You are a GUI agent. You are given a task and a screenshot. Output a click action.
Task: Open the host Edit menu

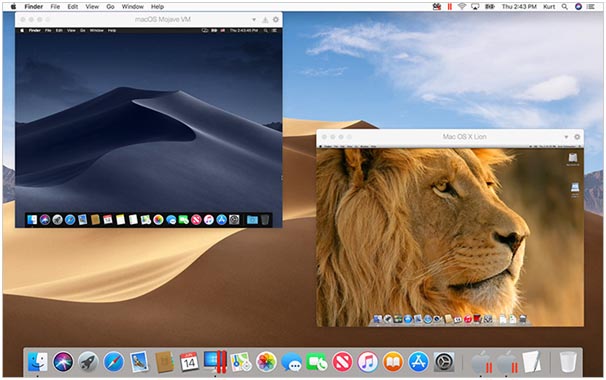(73, 7)
